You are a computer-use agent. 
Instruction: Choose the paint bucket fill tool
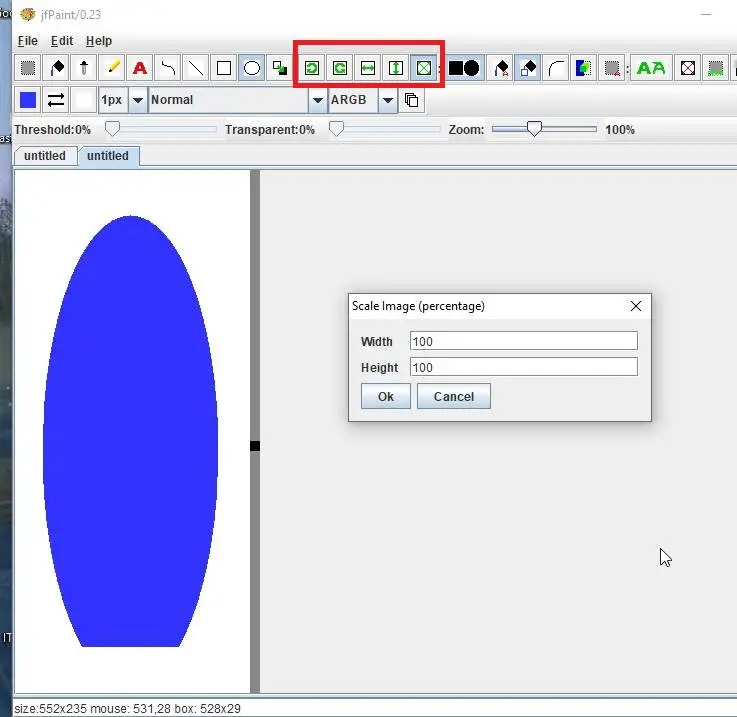56,68
